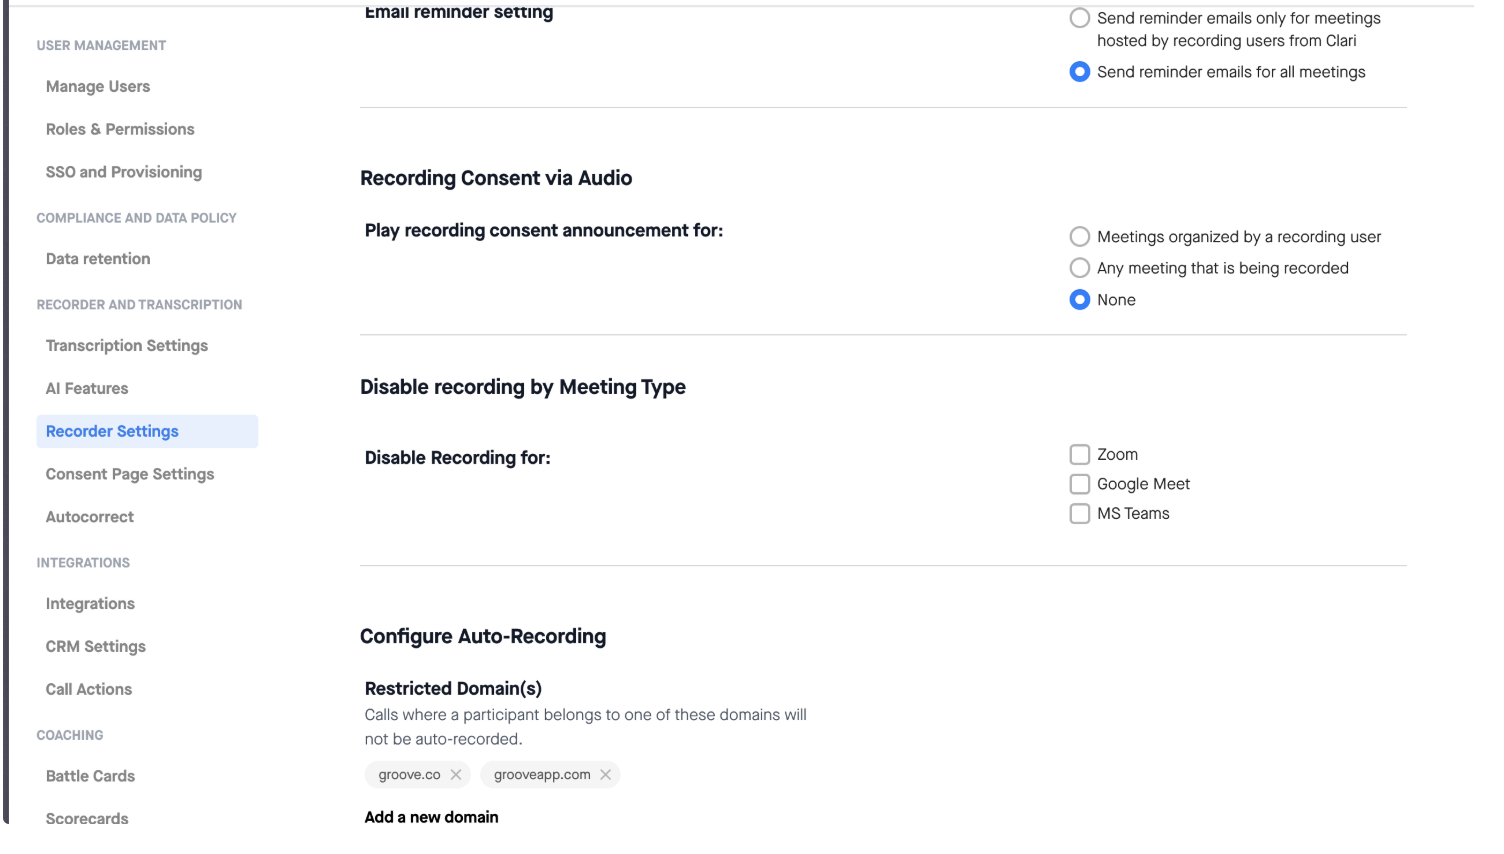Screen dimensions: 1504x854
Task: Tick the MS Teams checkbox
Action: [1079, 514]
